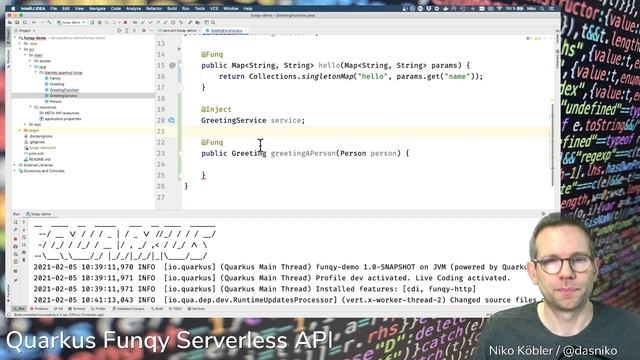
Task: Select pom.xml in project tree
Action: 36,153
